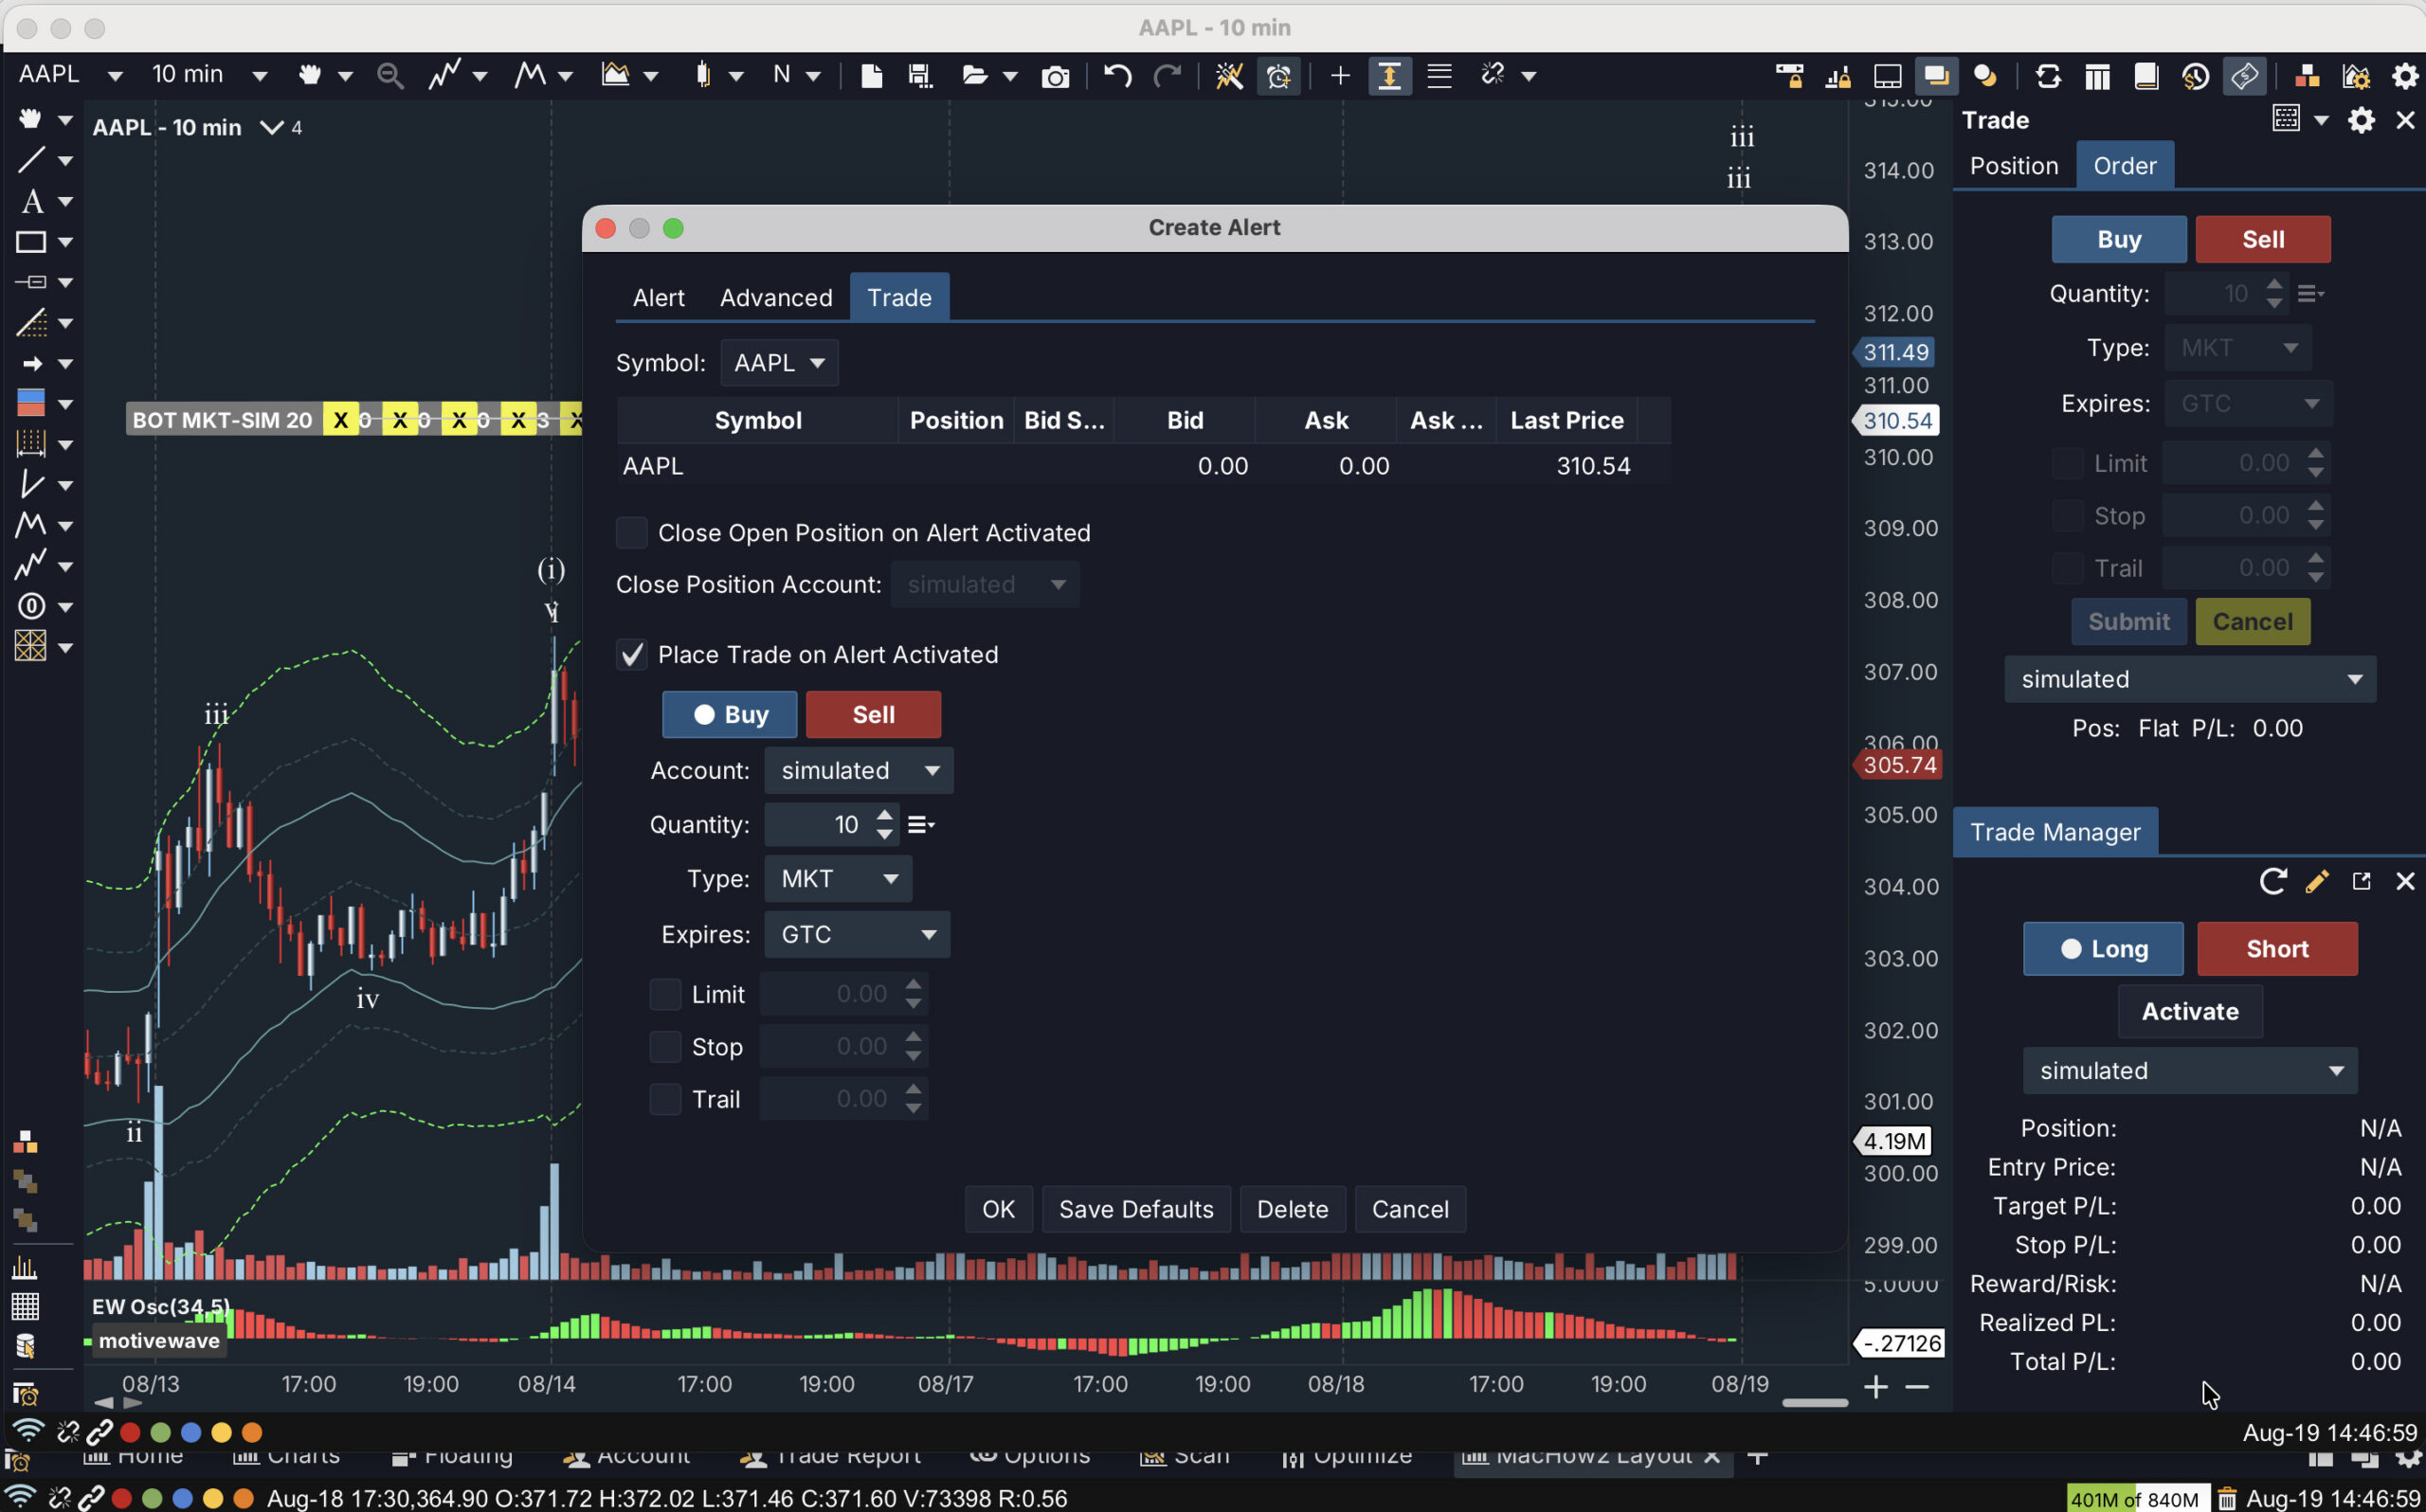Switch to the Alert tab
The width and height of the screenshot is (2426, 1512).
pyautogui.click(x=658, y=297)
